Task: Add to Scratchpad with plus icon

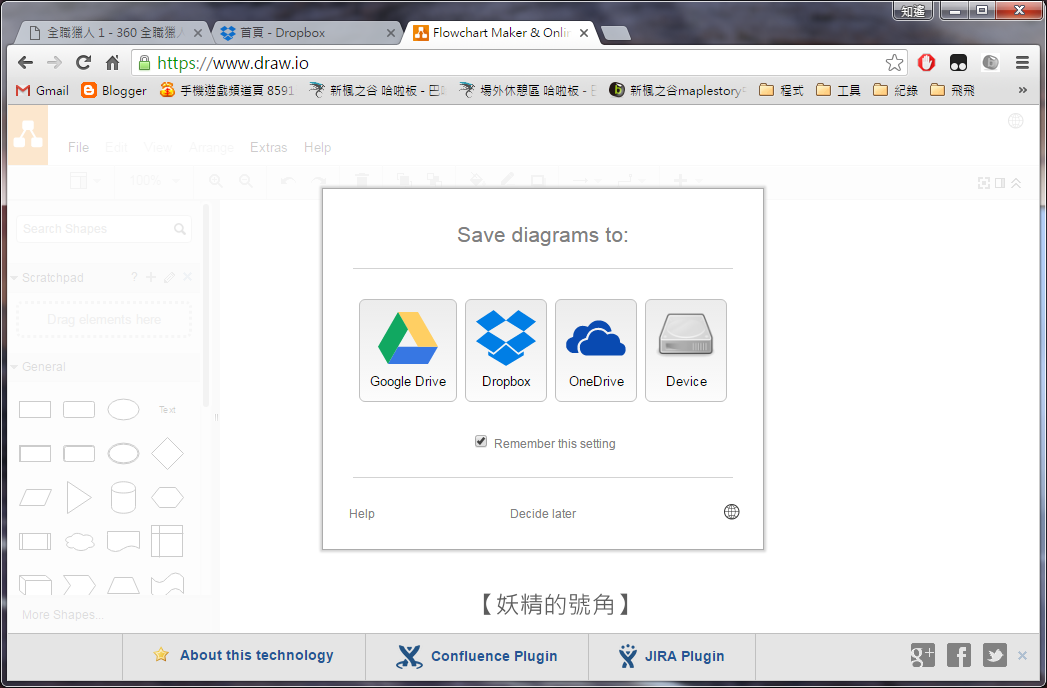Action: click(151, 277)
